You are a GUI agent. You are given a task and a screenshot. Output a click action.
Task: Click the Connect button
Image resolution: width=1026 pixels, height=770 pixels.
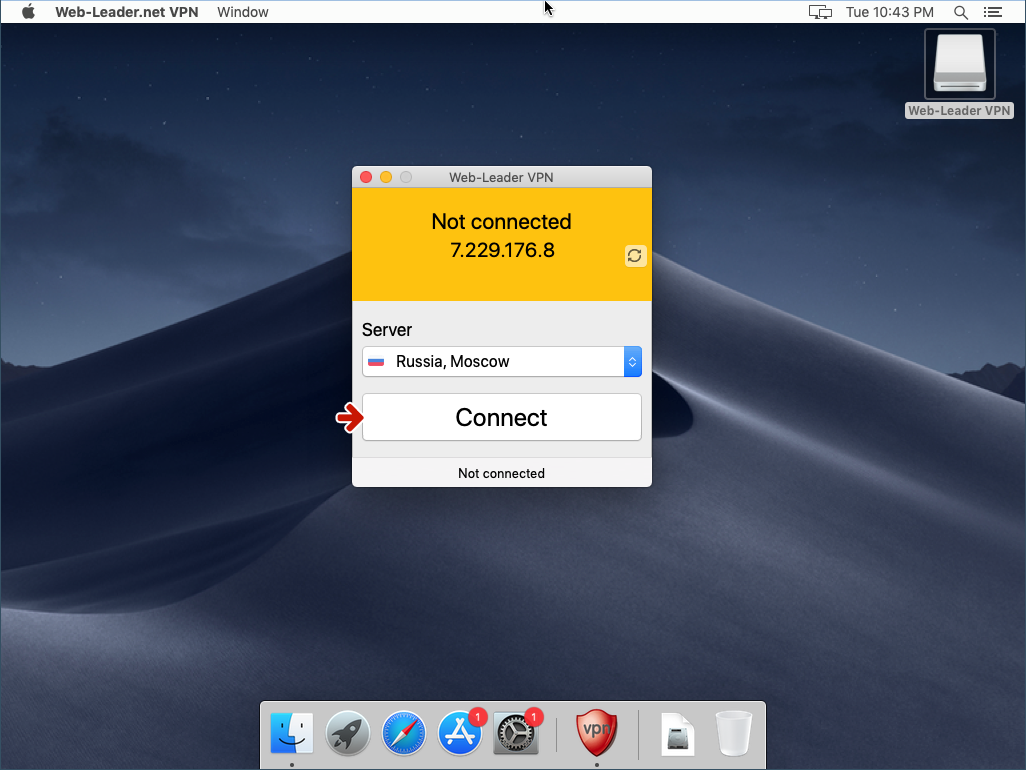pyautogui.click(x=502, y=417)
